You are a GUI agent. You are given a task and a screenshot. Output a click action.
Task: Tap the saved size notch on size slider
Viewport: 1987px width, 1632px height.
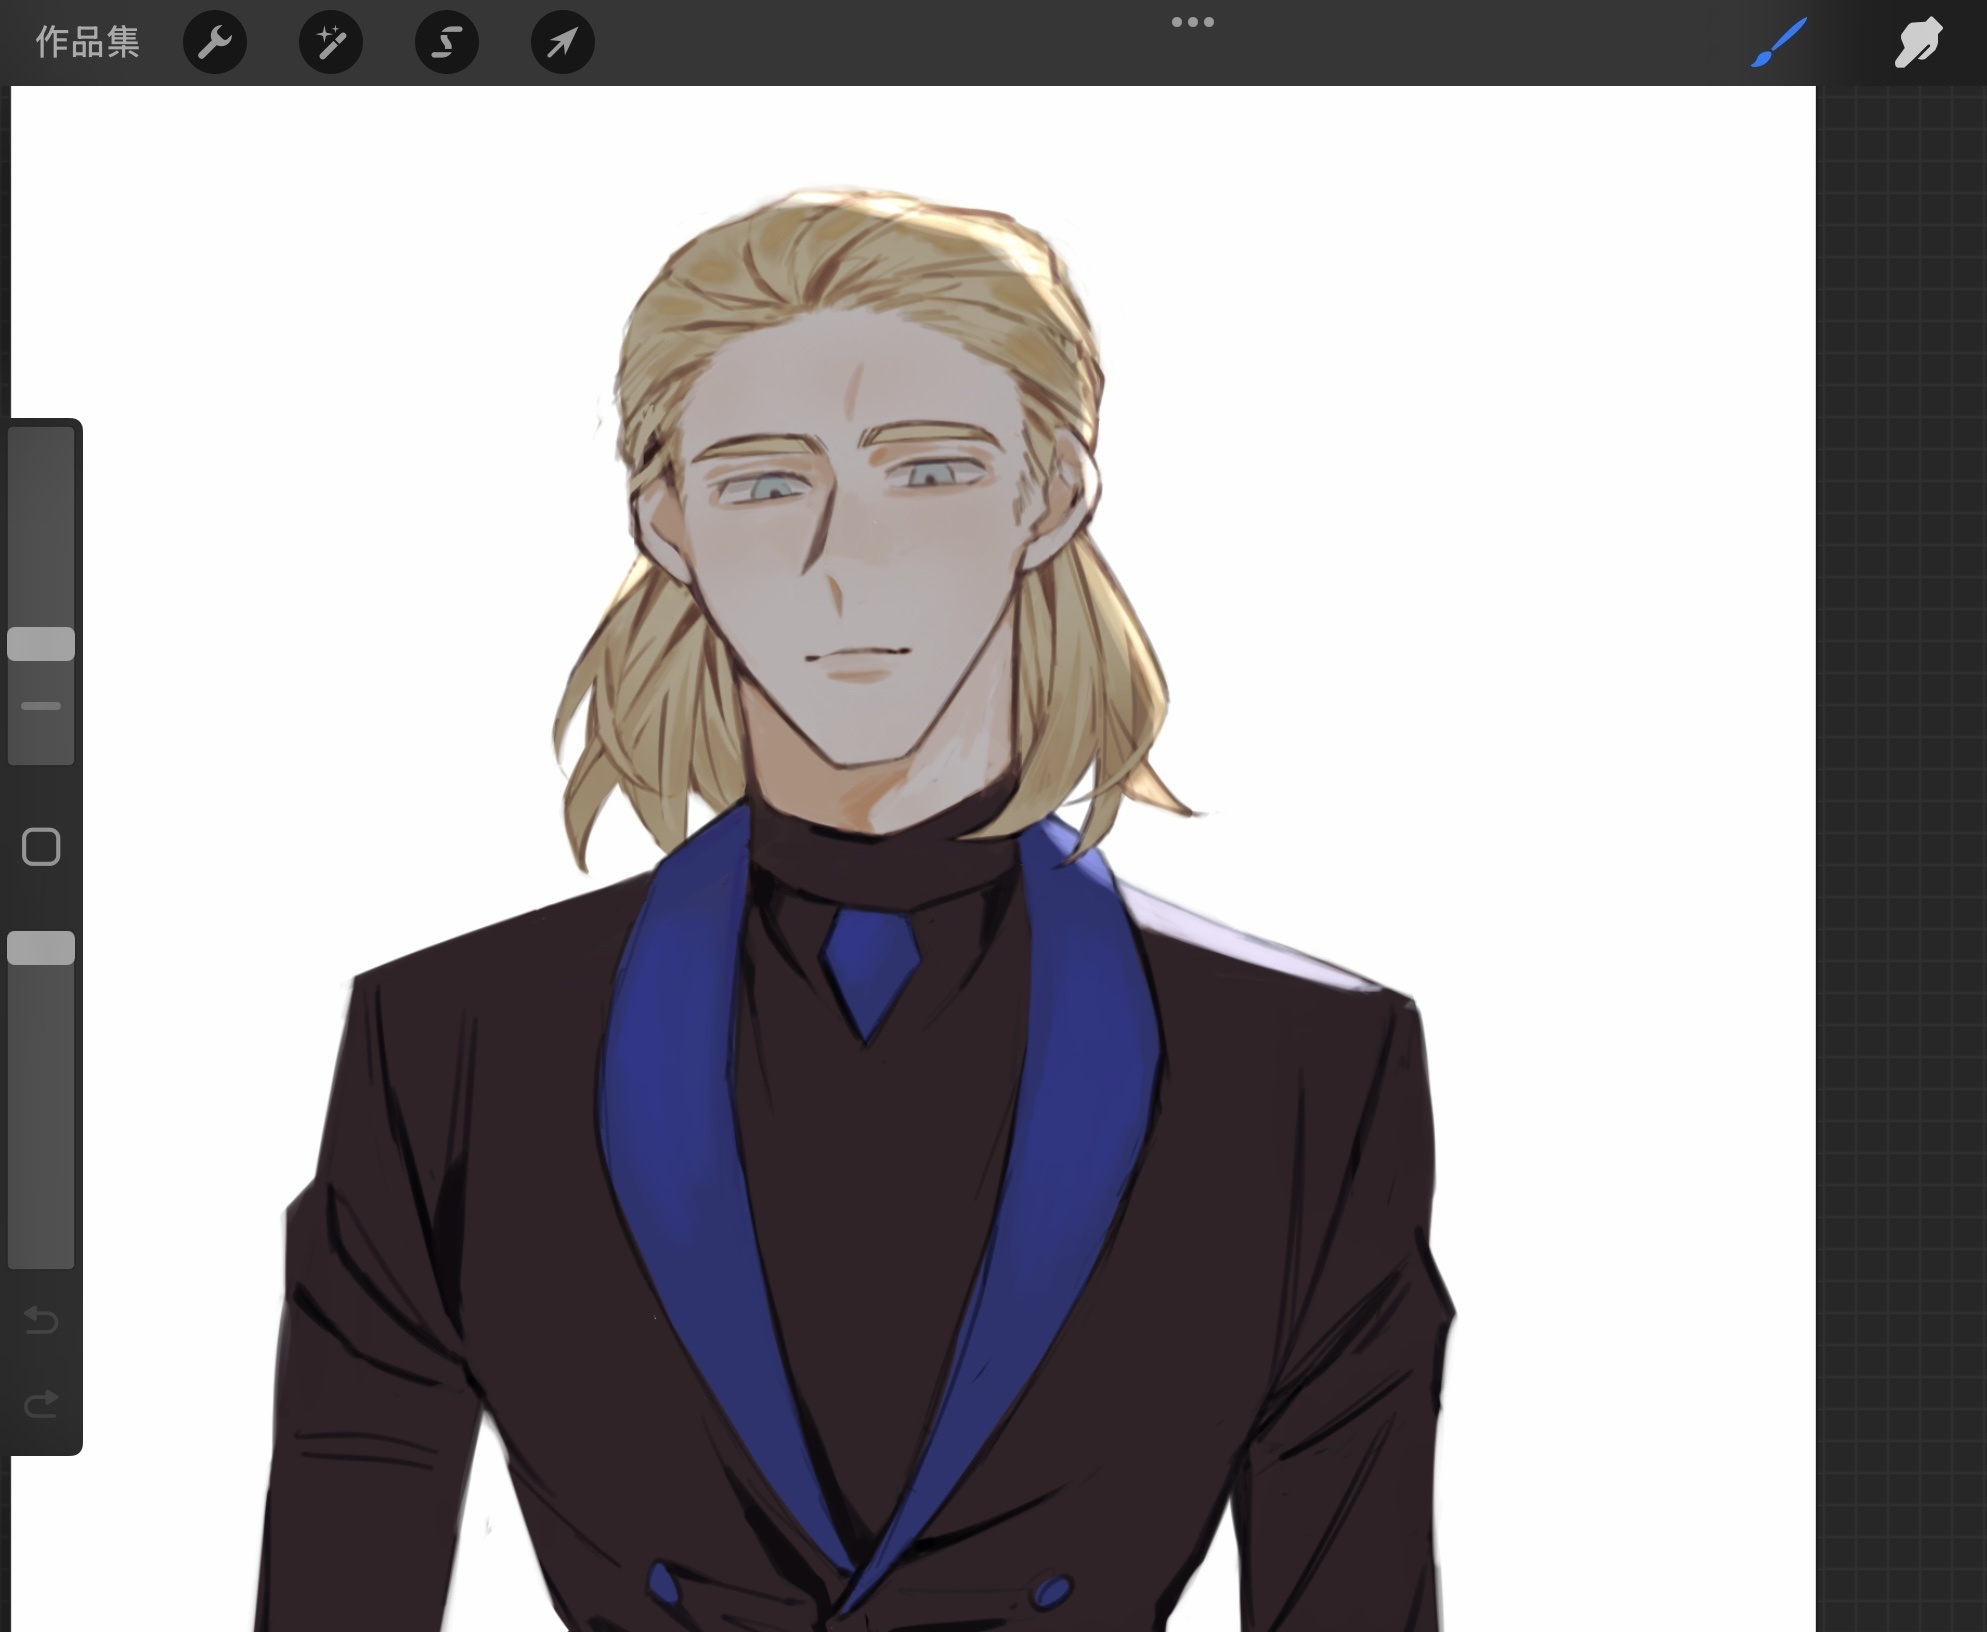pyautogui.click(x=41, y=706)
